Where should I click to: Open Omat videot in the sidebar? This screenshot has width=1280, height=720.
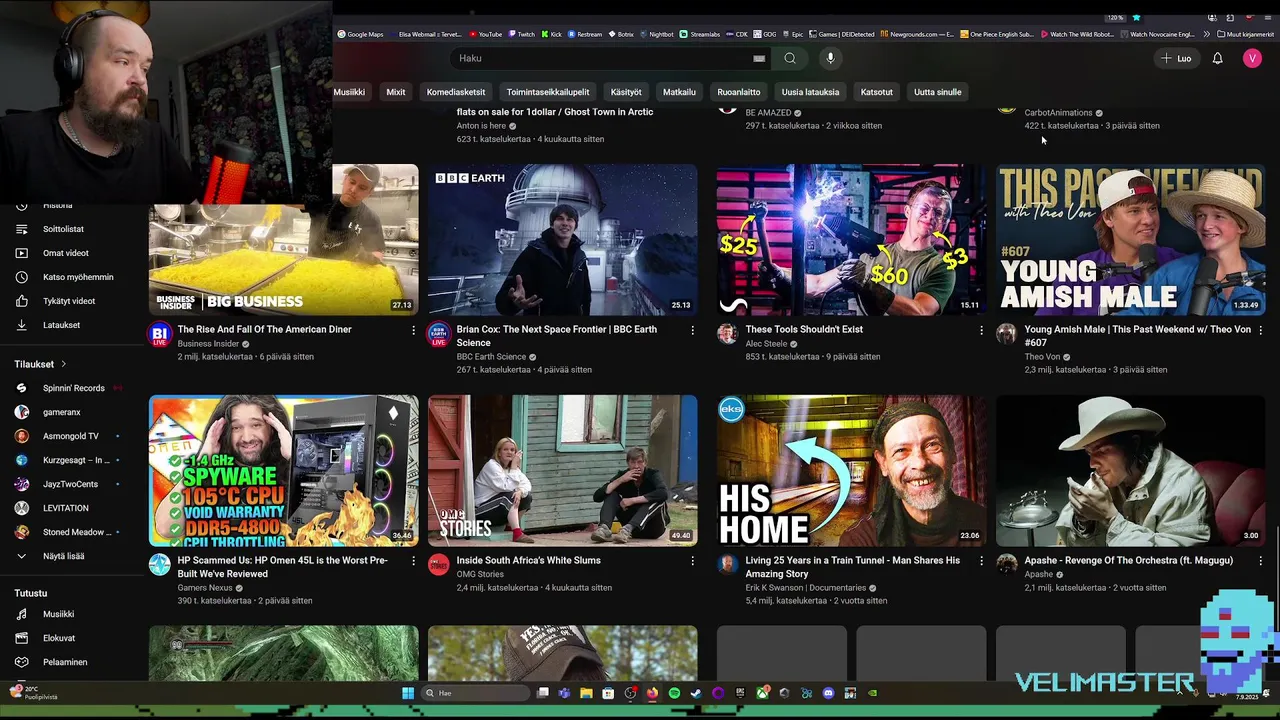pos(68,253)
